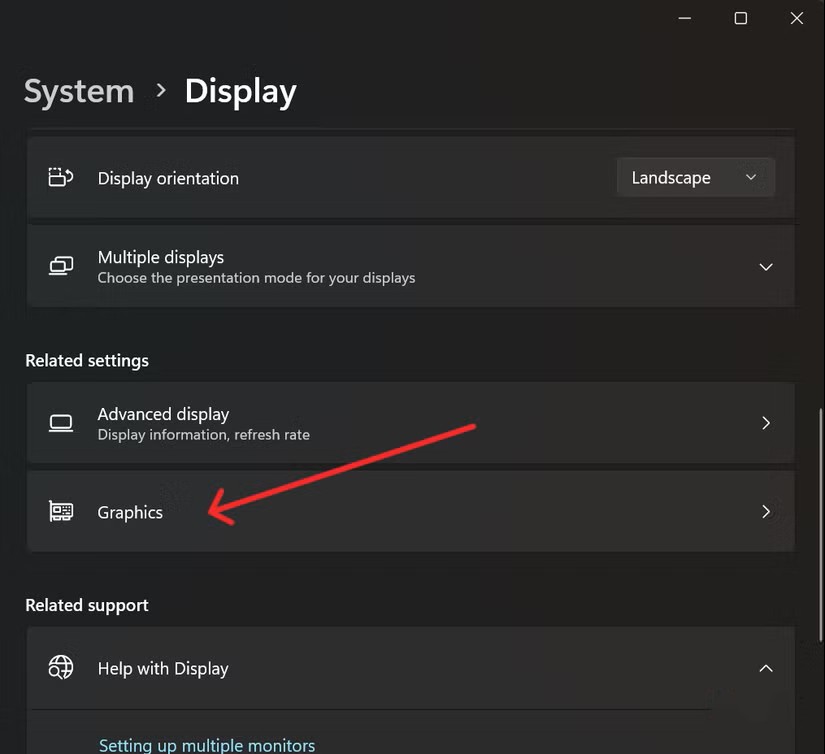Collapse the Help with Display section
Screen dimensions: 825x754
[x=766, y=668]
